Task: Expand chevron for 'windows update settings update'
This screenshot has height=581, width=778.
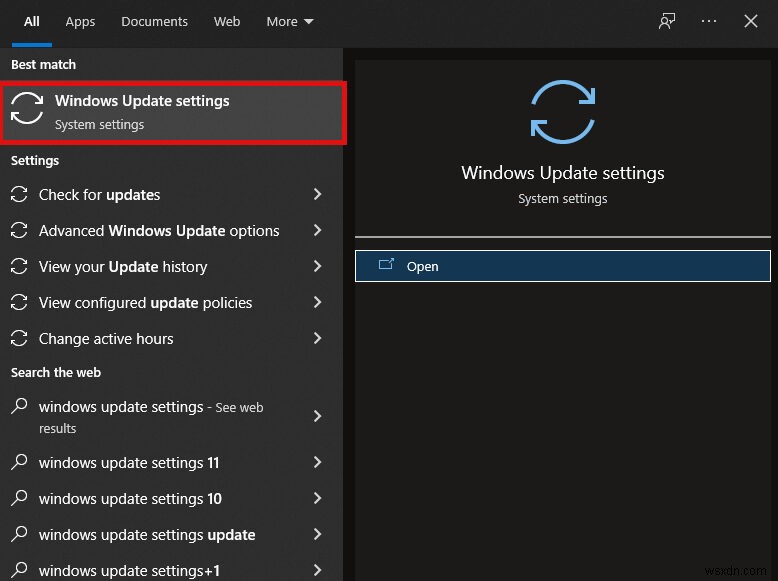Action: (x=318, y=534)
